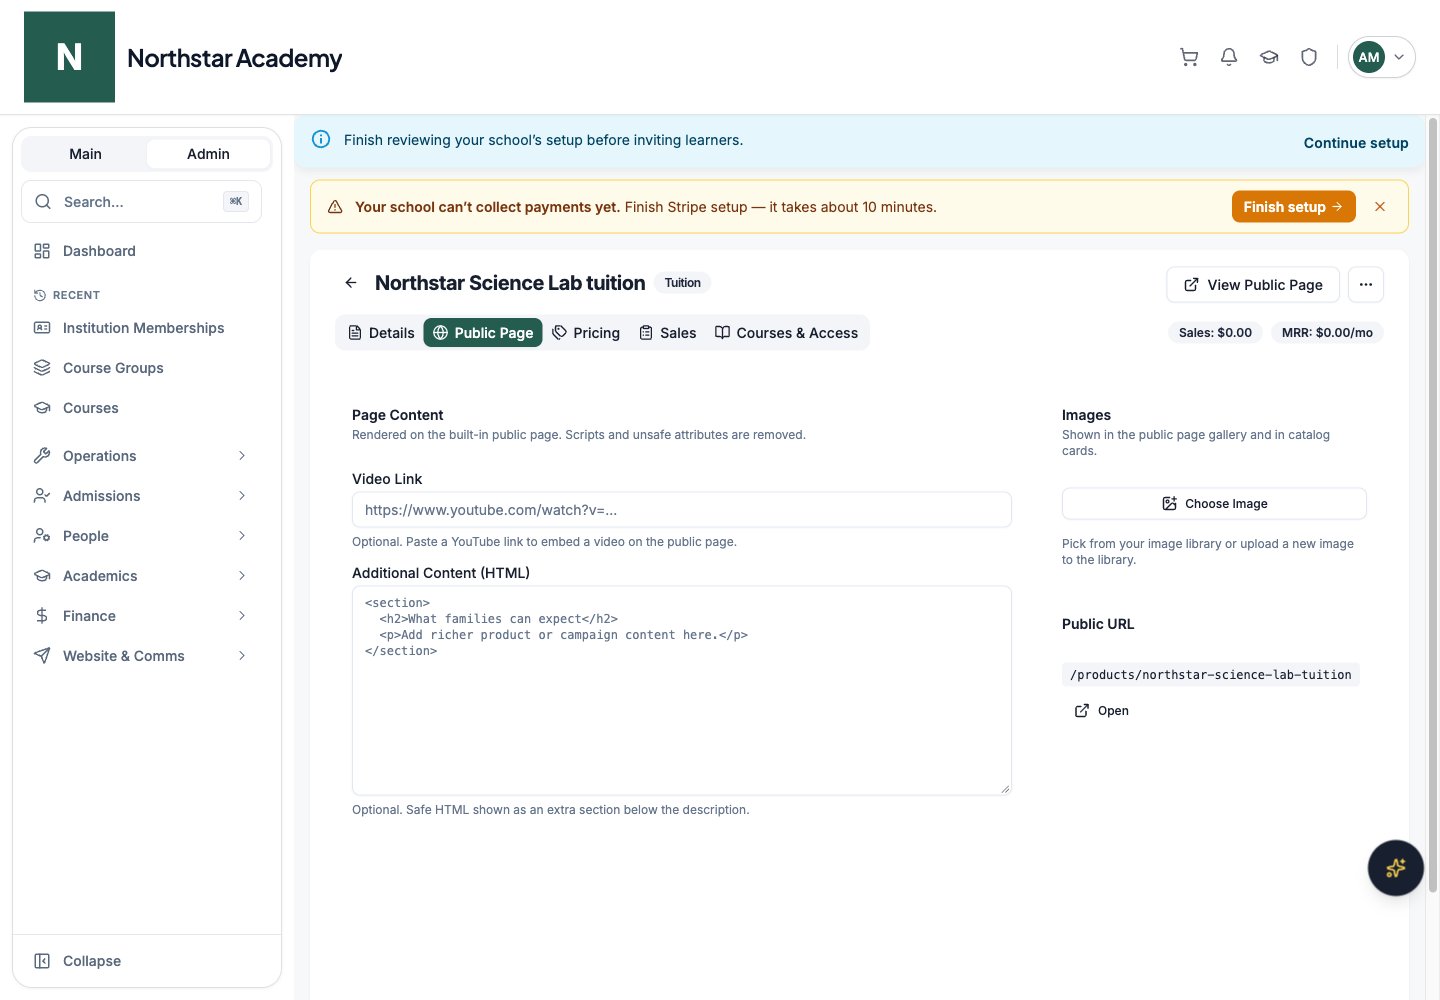
Task: Expand the People section
Action: pos(141,536)
